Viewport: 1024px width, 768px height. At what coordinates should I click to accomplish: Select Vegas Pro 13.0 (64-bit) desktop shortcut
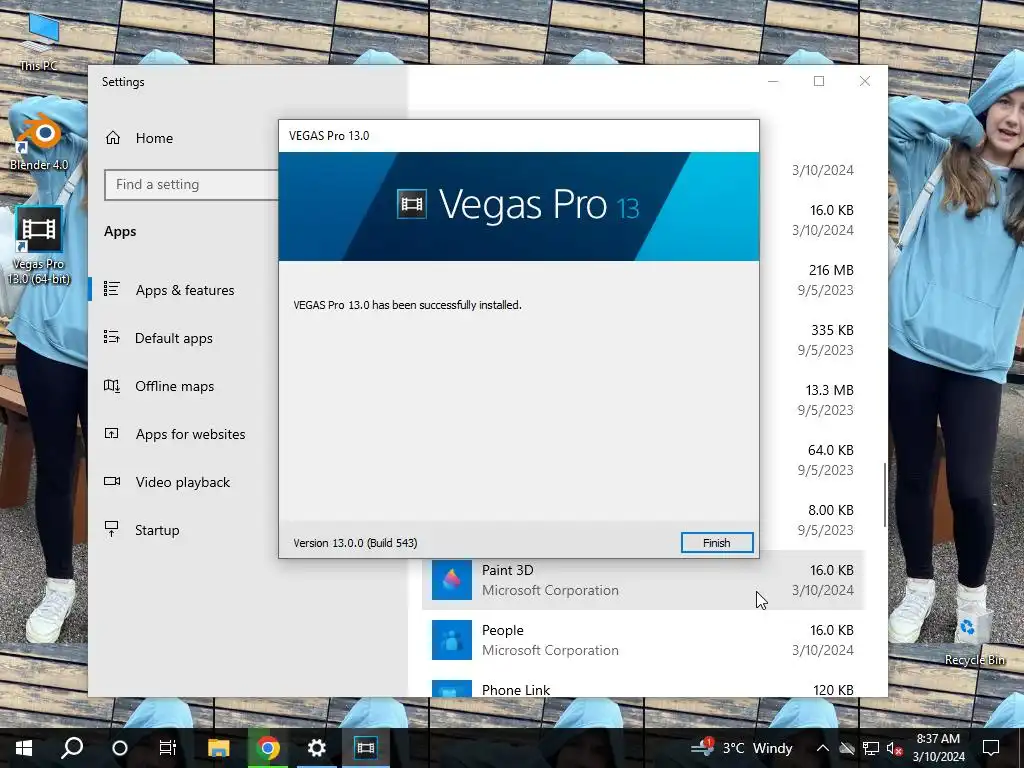pyautogui.click(x=39, y=246)
